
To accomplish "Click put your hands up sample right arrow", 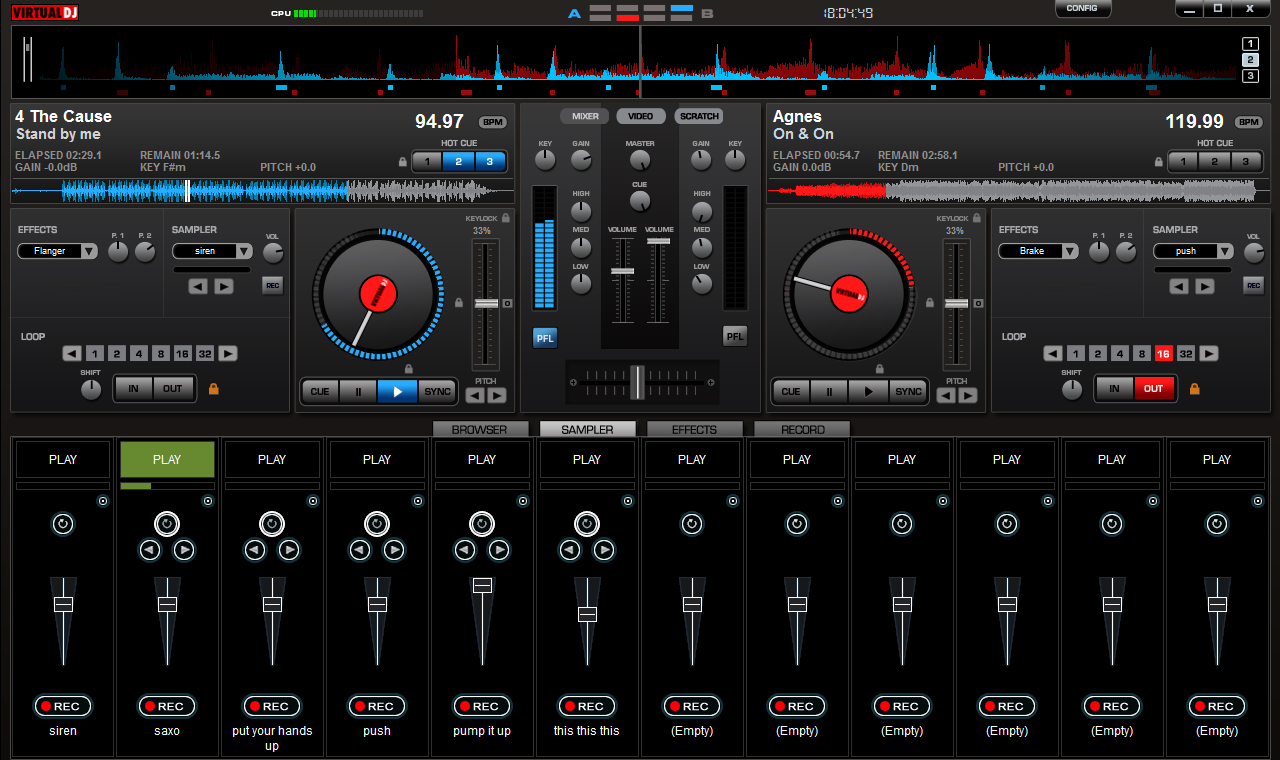I will (x=289, y=550).
